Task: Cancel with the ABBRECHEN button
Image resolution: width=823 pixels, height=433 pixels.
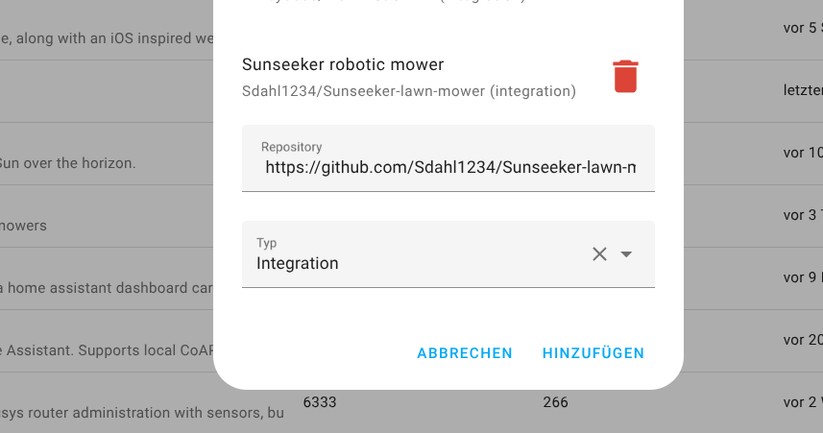Action: 465,353
